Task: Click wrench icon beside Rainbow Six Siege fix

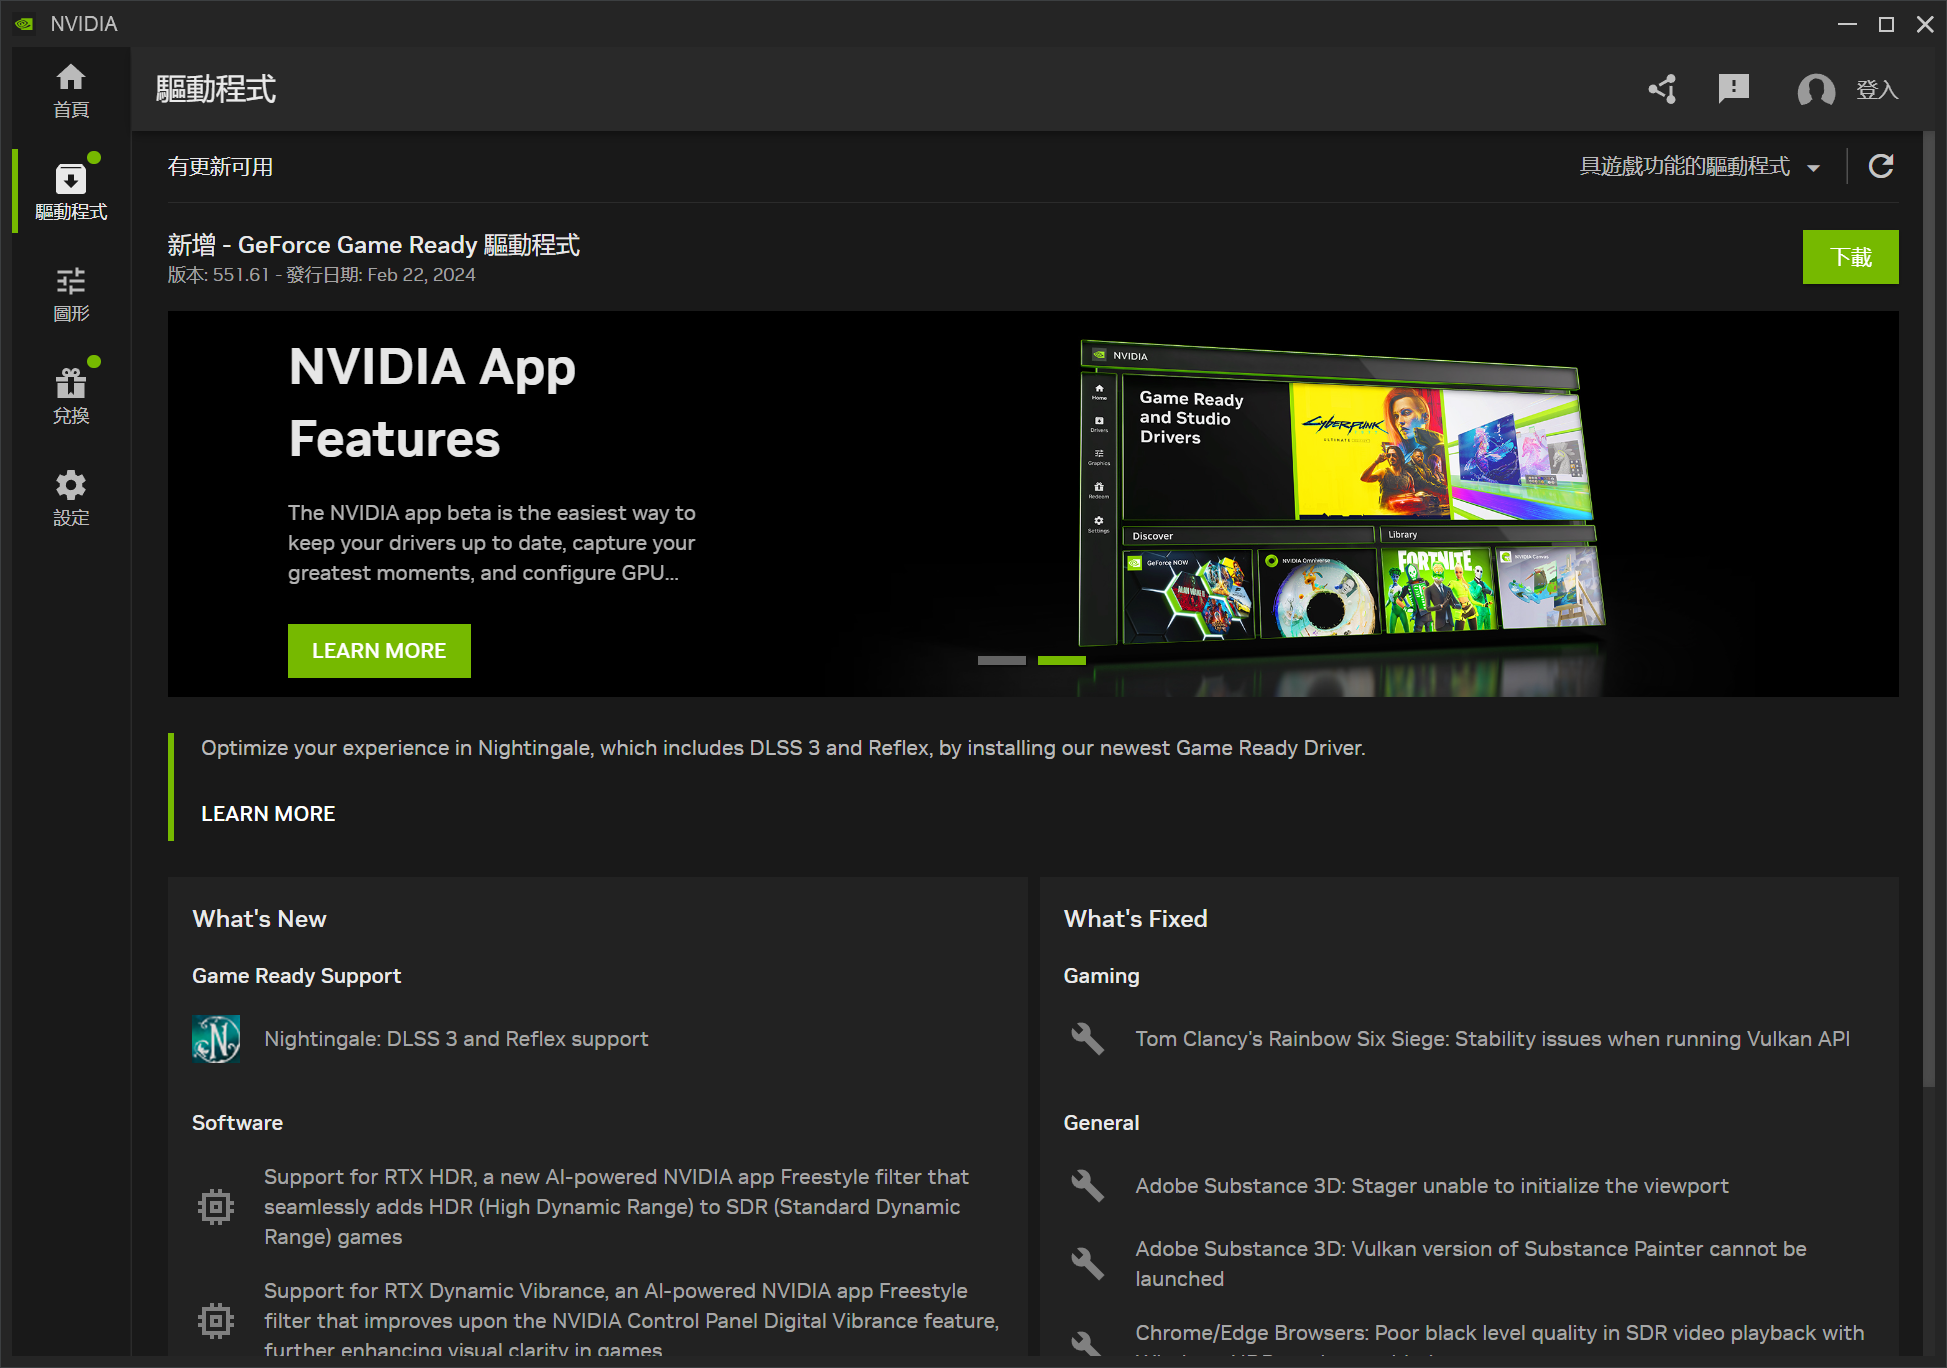Action: (1087, 1039)
